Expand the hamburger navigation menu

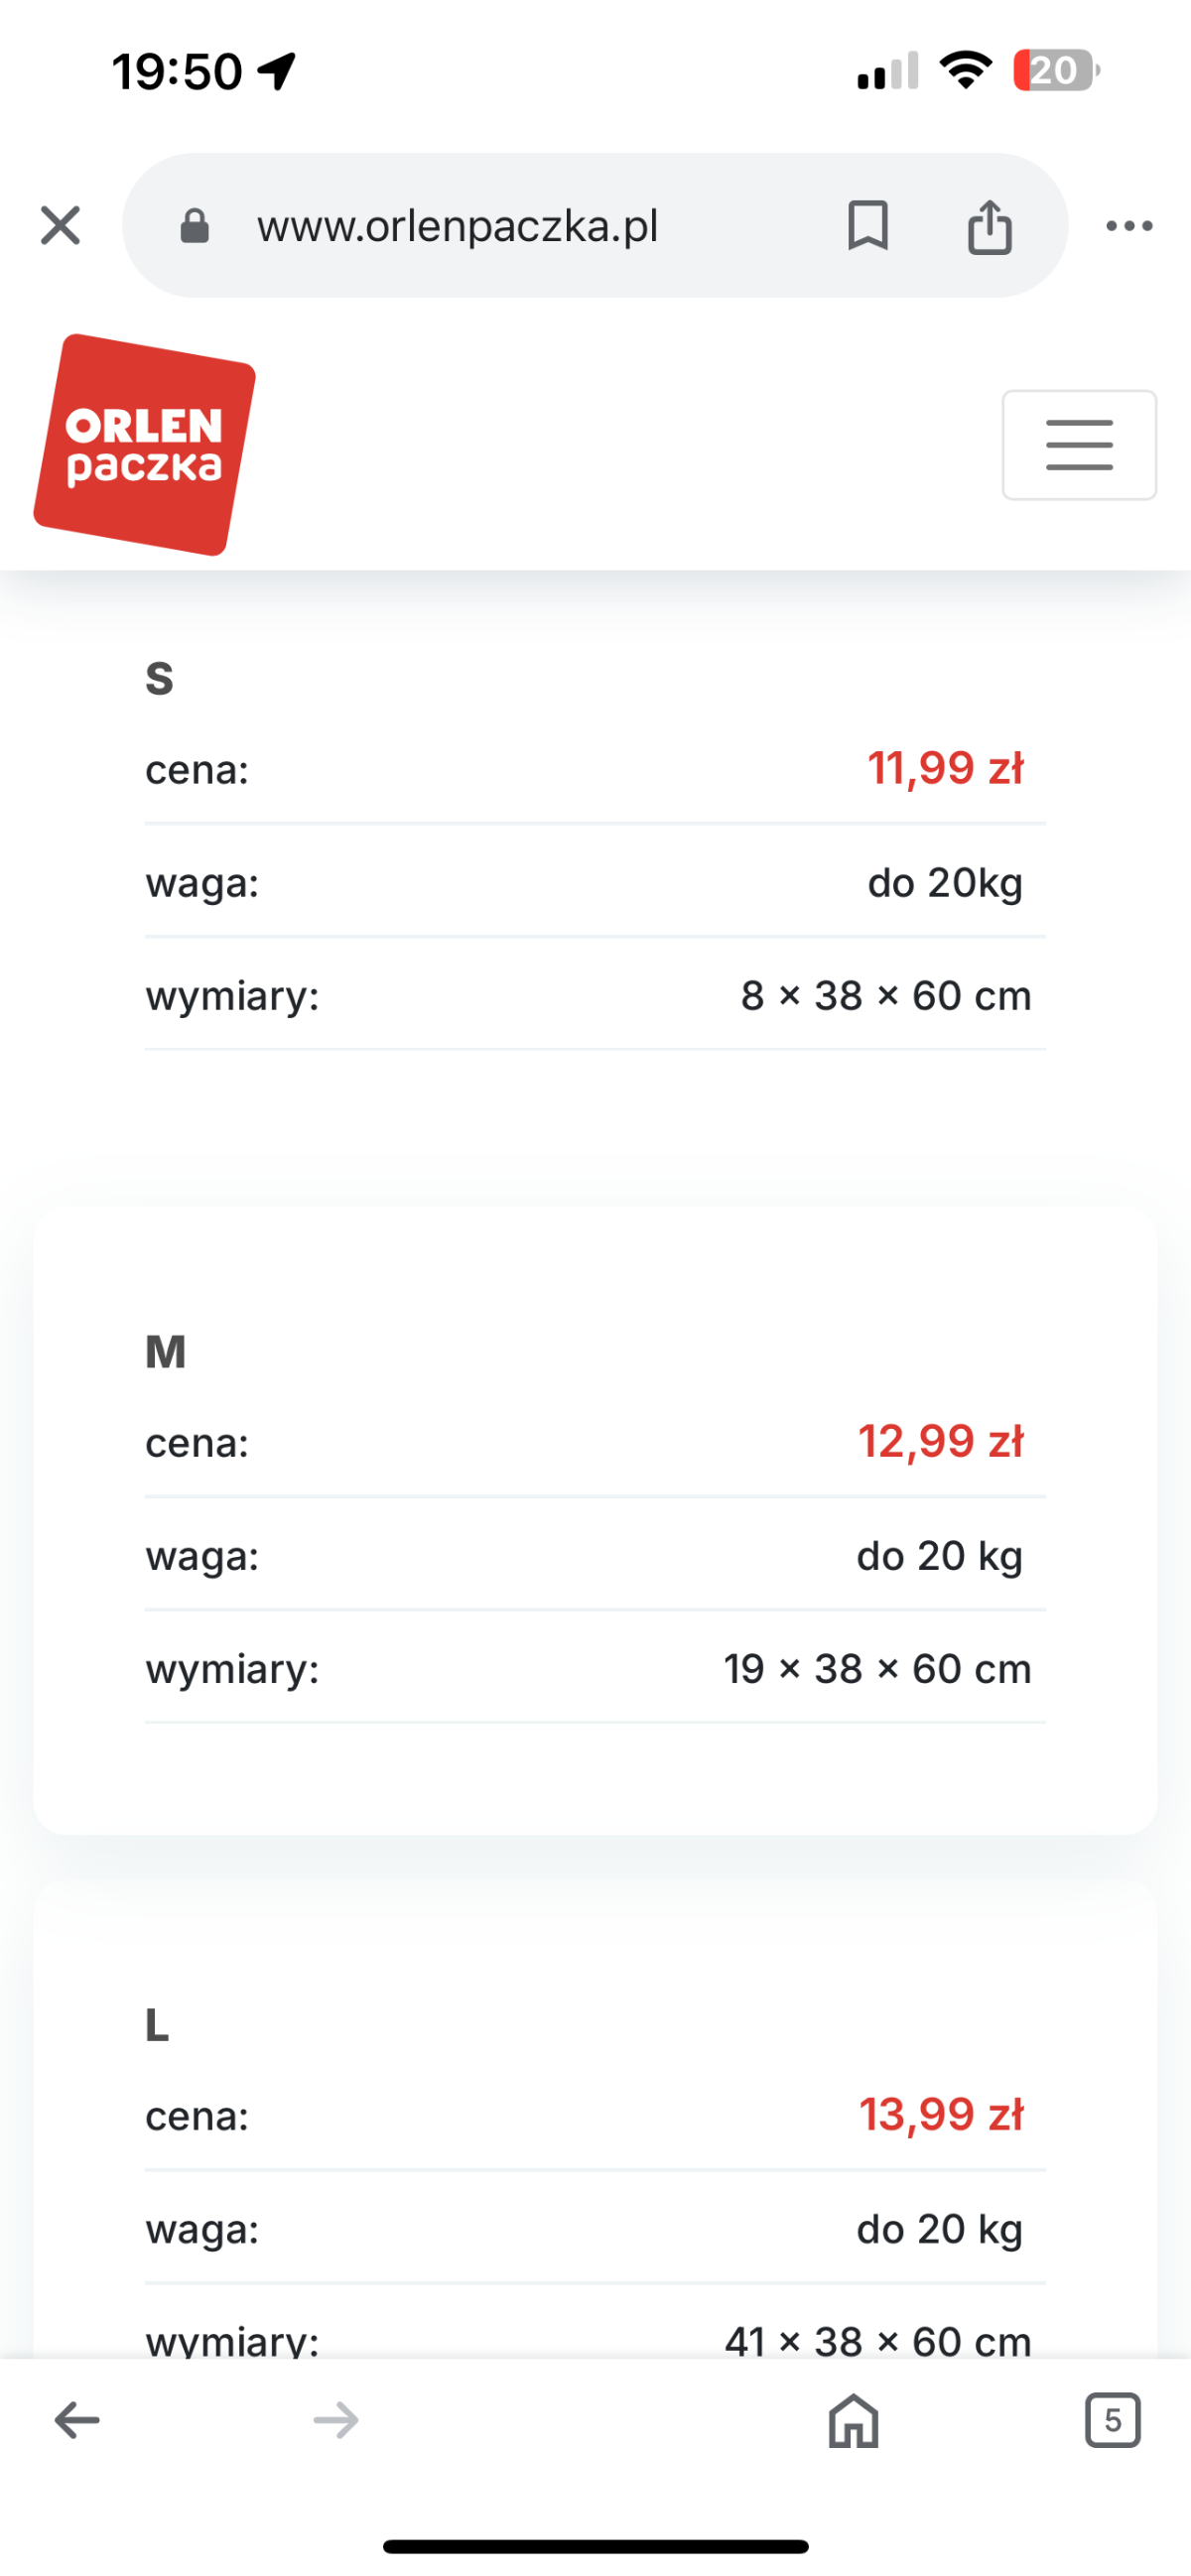(1079, 445)
